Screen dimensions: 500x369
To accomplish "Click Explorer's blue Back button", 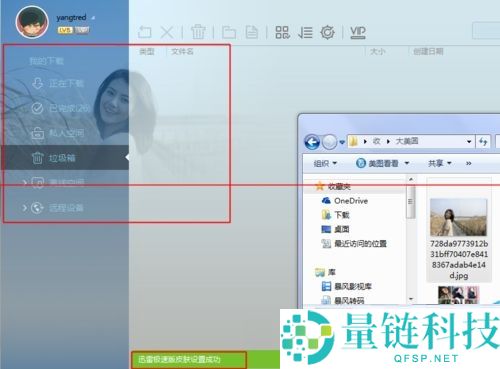I will point(312,142).
